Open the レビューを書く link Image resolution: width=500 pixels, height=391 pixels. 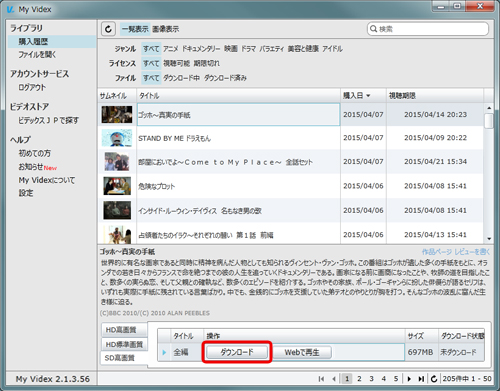pyautogui.click(x=472, y=252)
